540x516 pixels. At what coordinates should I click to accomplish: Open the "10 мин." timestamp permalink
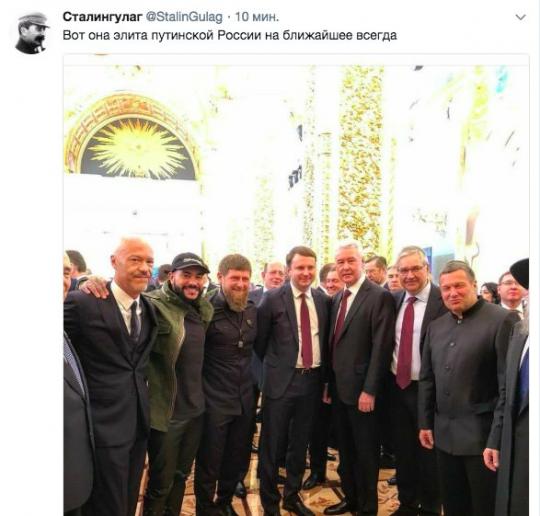tap(257, 17)
